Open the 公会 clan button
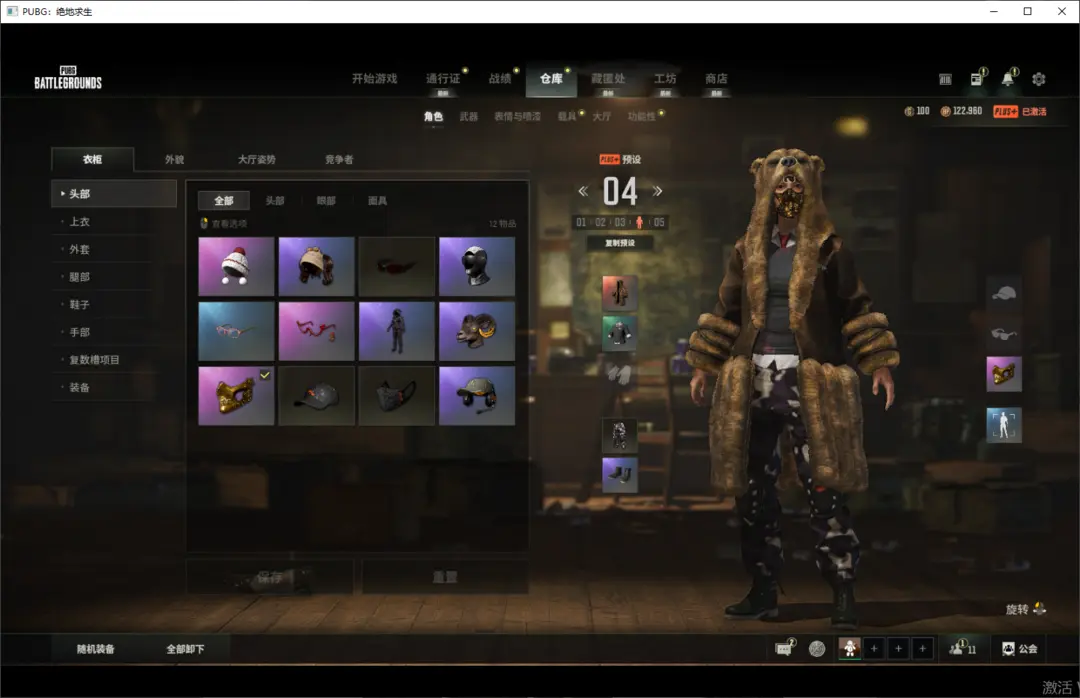 pos(1020,648)
